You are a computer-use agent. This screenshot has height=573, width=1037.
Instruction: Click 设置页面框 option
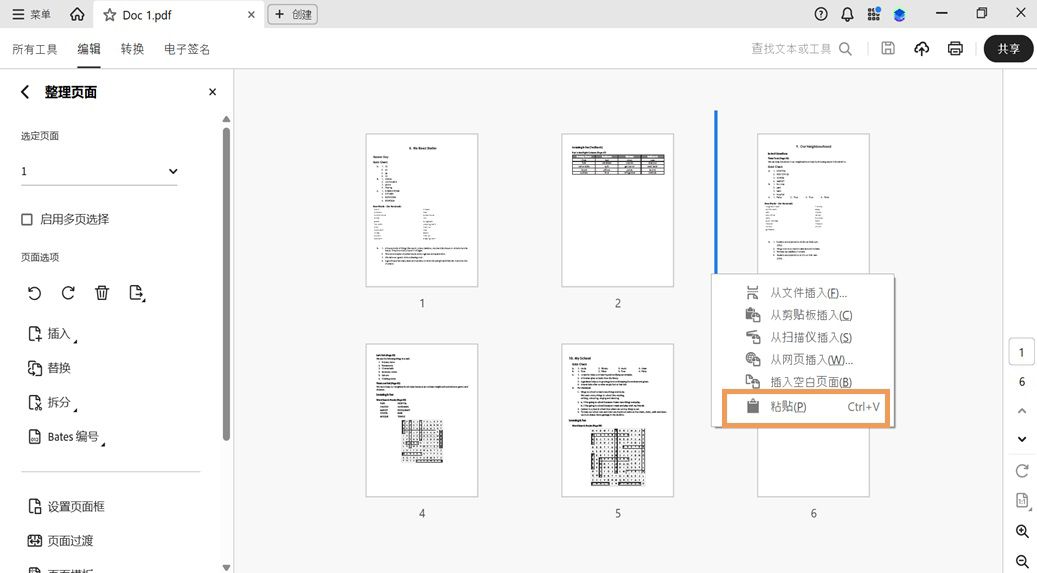point(66,506)
